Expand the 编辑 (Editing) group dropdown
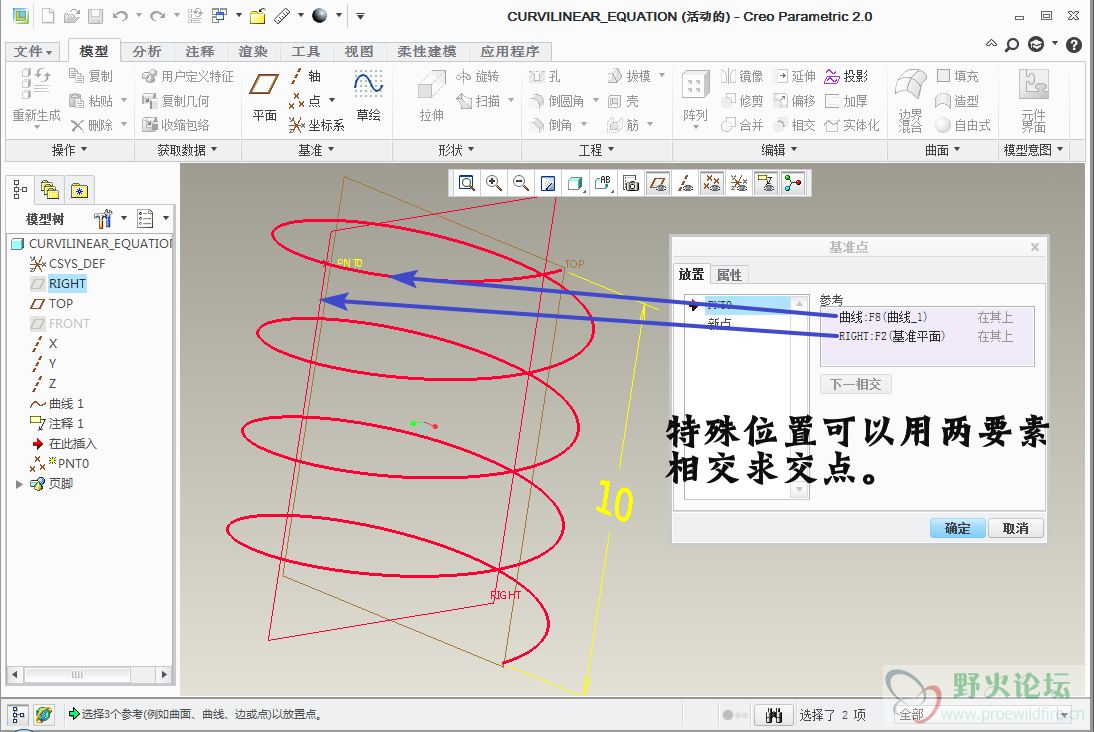The width and height of the screenshot is (1094, 732). tap(779, 150)
